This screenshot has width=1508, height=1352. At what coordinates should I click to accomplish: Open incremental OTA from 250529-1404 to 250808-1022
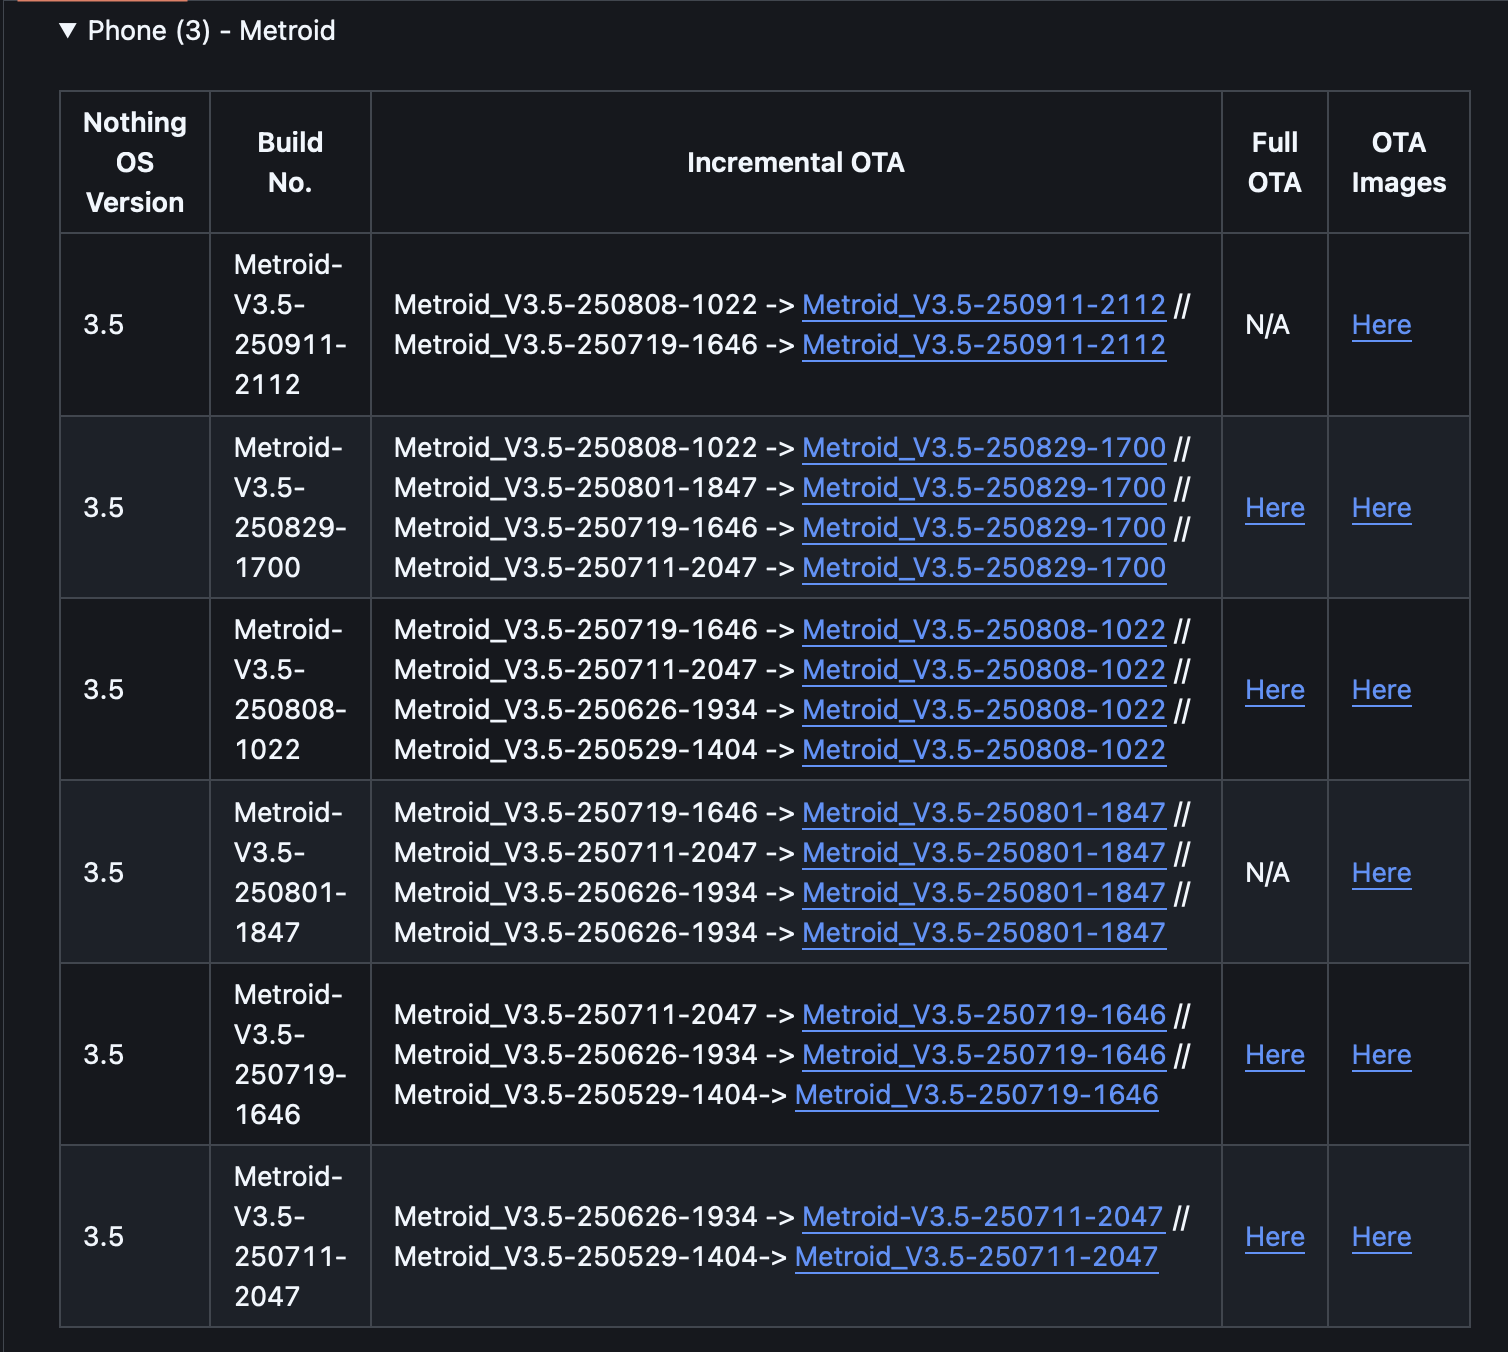point(983,750)
